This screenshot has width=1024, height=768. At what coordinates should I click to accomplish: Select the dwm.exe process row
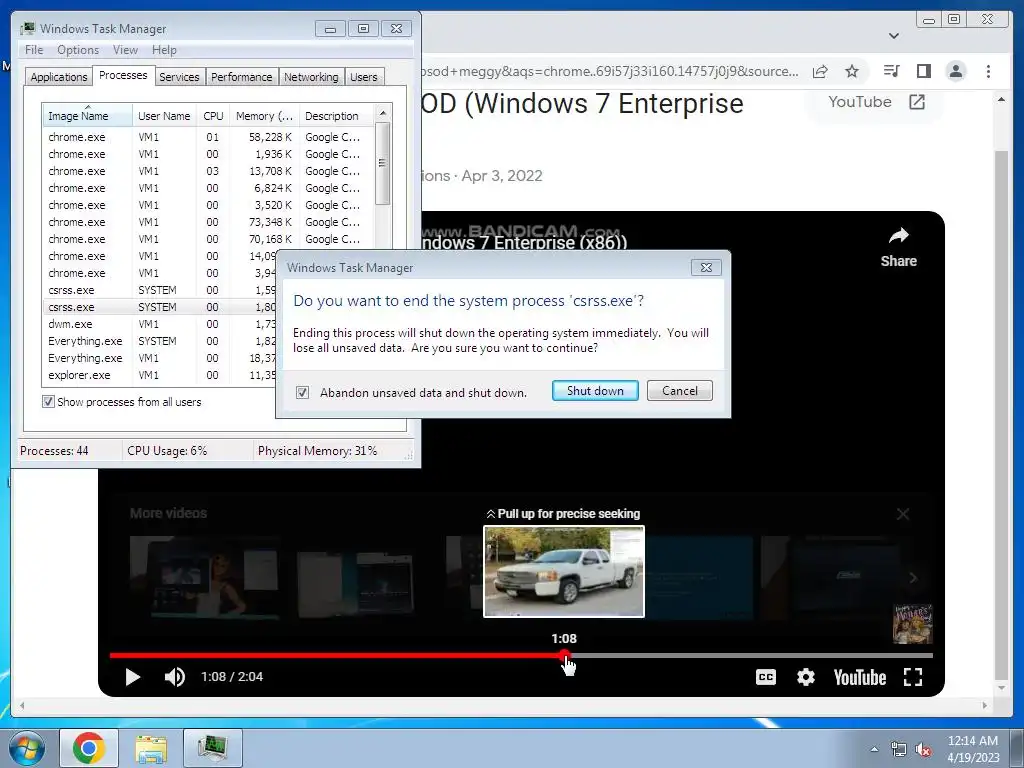[x=161, y=324]
